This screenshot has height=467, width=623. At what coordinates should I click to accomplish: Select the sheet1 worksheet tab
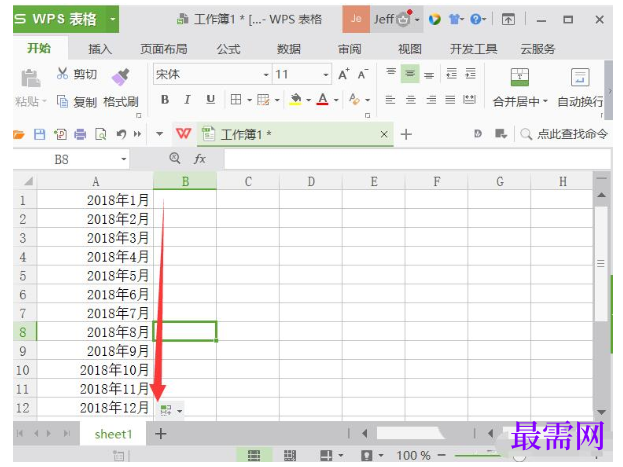click(113, 434)
